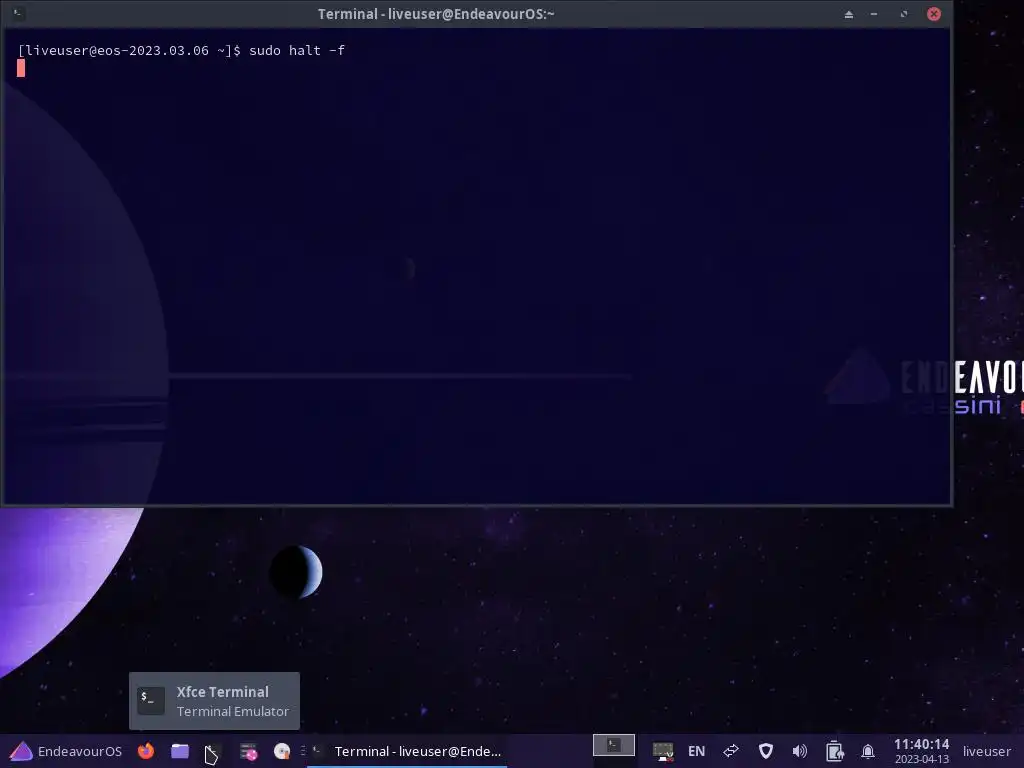Open the power manager battery icon
1024x768 pixels.
(x=834, y=752)
